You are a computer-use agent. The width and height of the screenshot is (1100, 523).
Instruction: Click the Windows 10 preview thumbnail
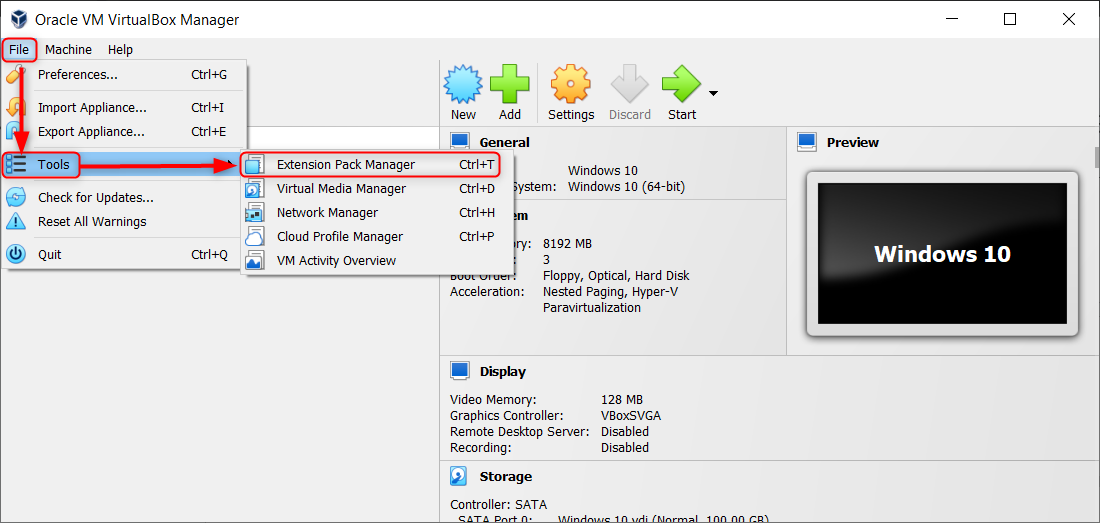942,254
